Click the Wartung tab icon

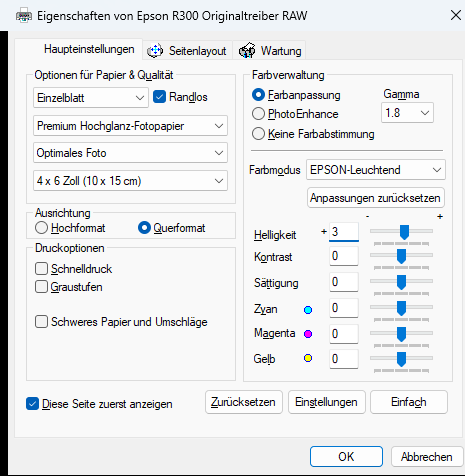pos(247,51)
